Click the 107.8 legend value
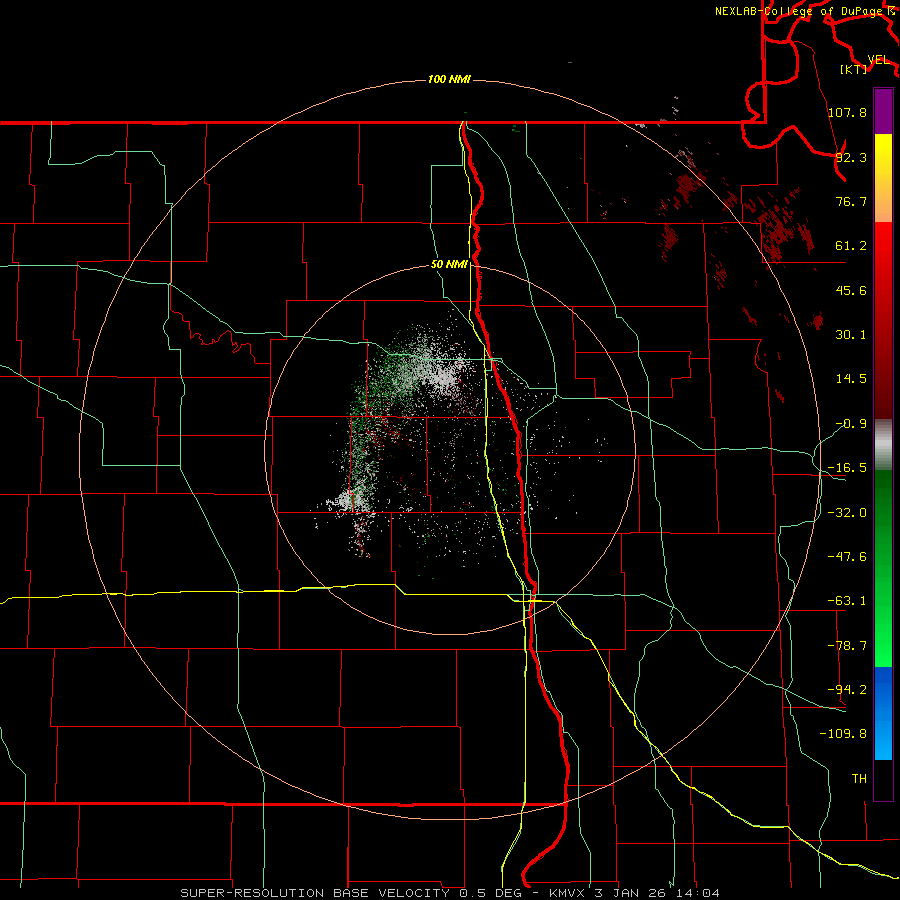 click(847, 112)
